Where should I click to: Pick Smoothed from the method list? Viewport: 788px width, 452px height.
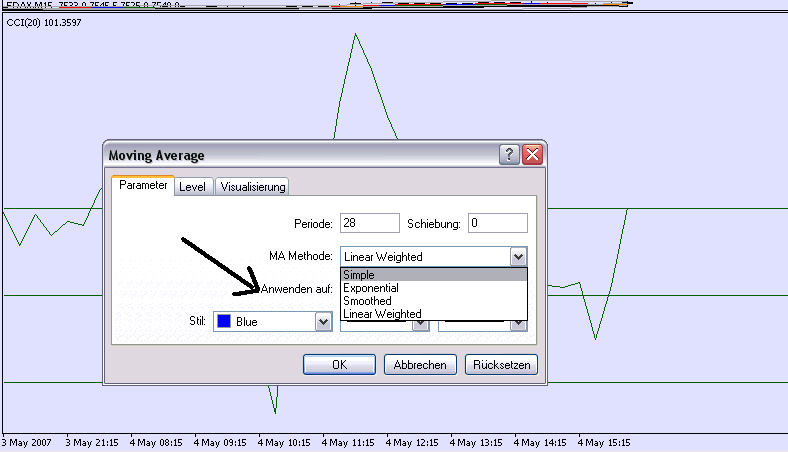pyautogui.click(x=434, y=301)
